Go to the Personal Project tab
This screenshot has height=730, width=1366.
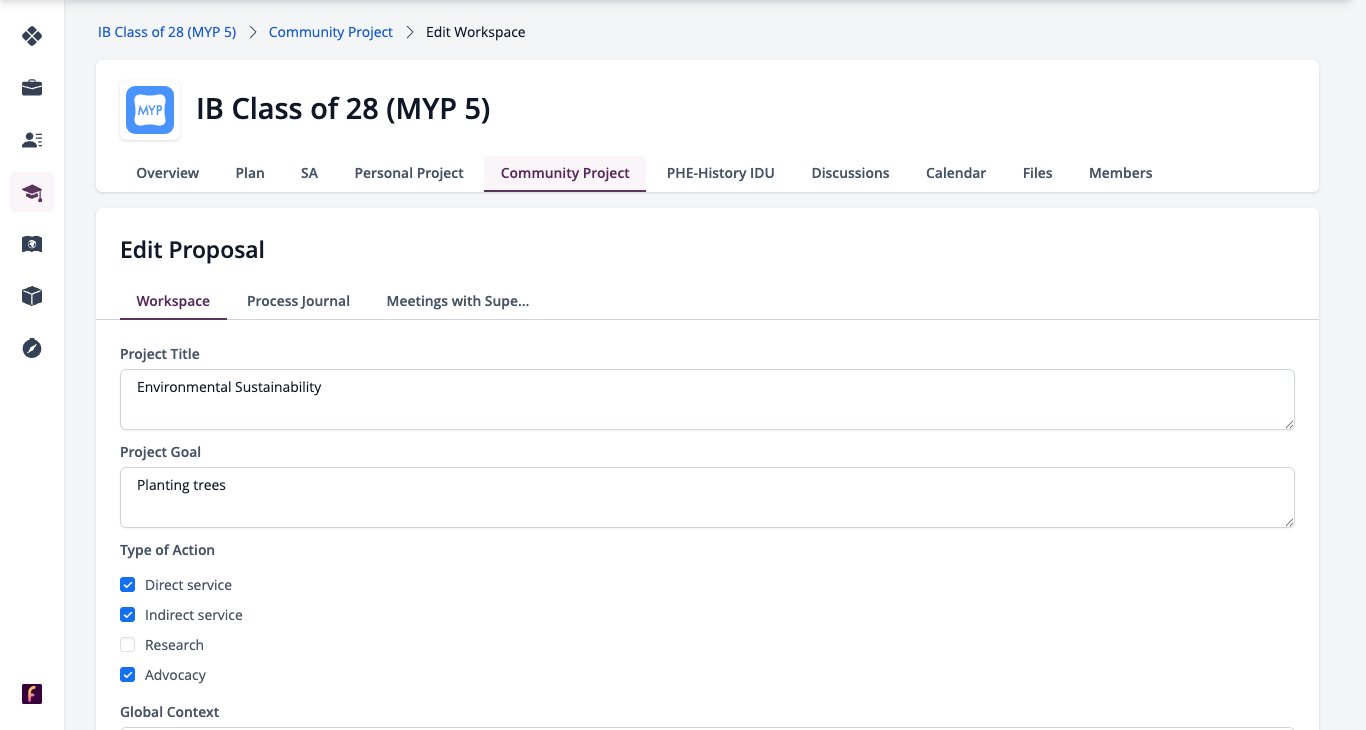click(409, 173)
